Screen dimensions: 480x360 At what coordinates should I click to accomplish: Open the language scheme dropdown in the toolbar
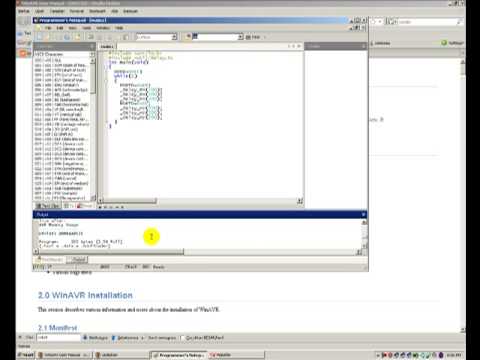point(156,37)
